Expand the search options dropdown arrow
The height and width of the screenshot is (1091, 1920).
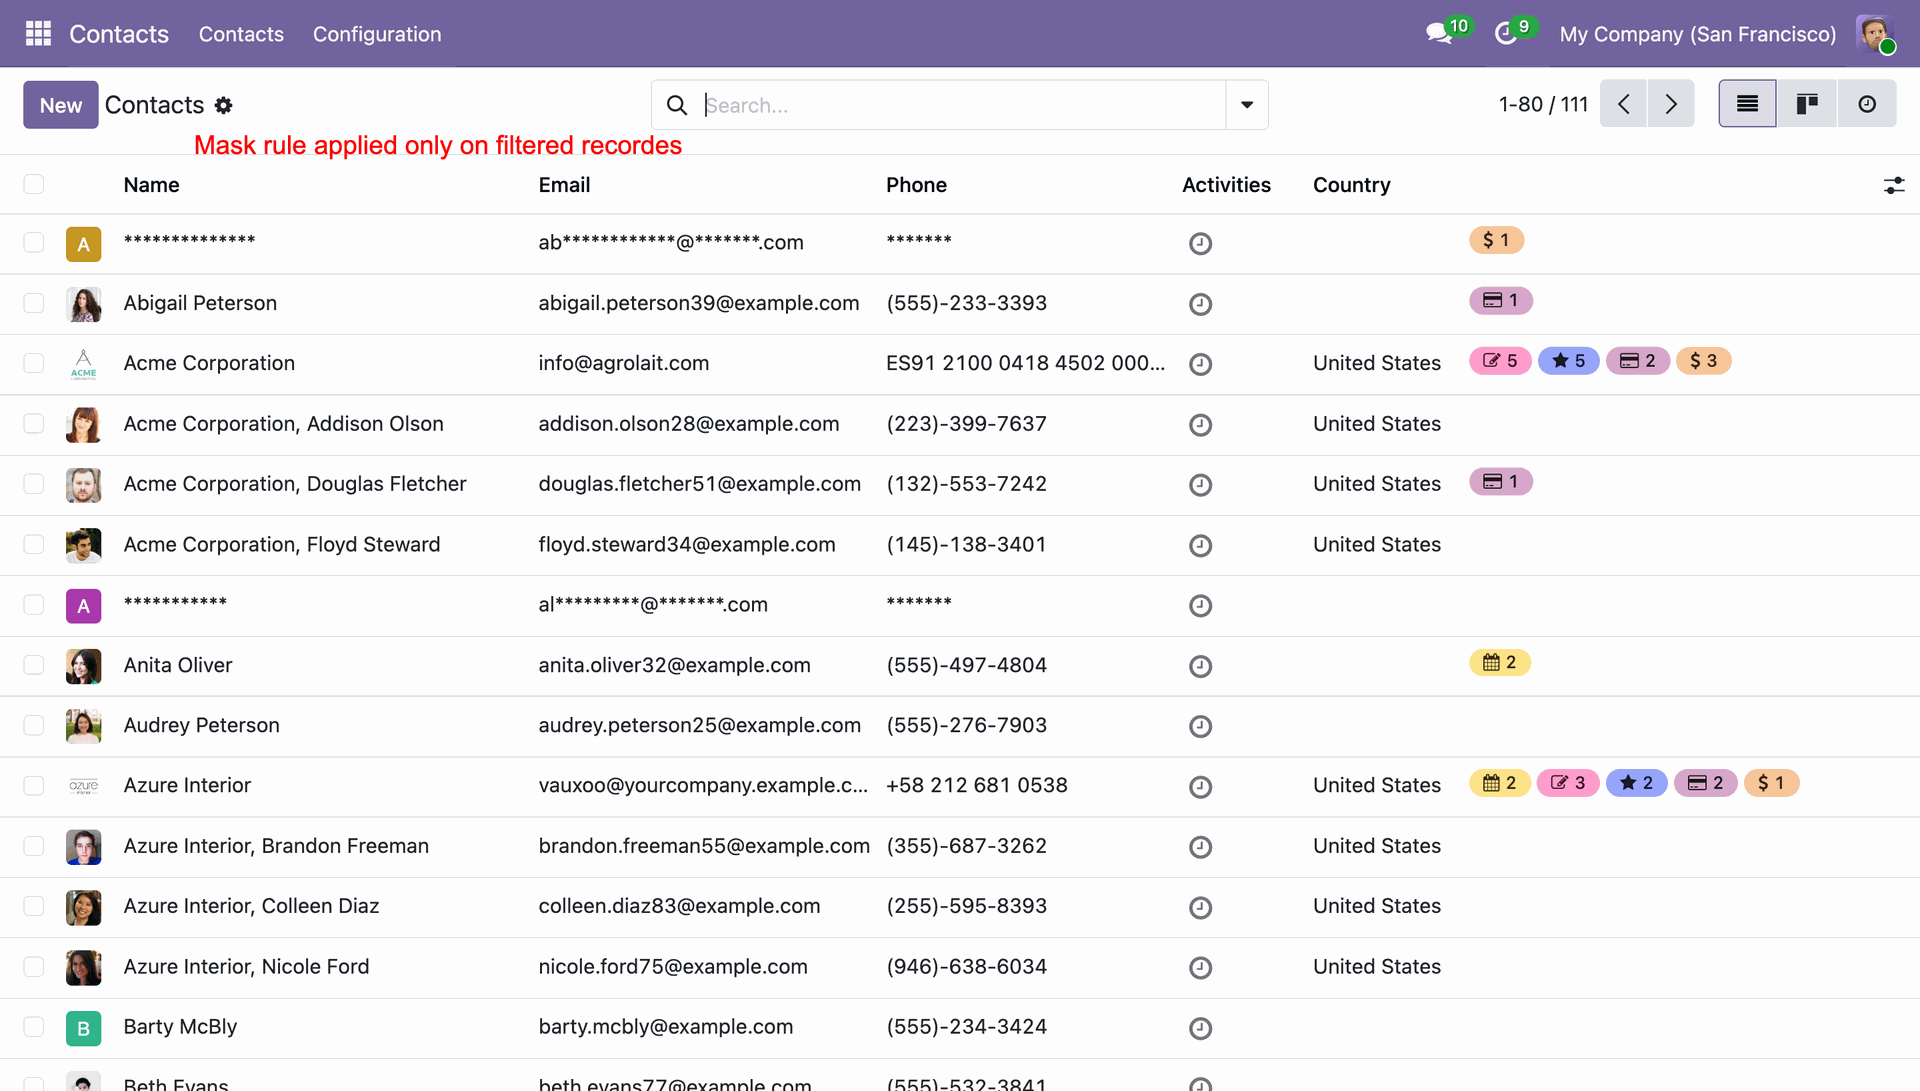(1247, 105)
